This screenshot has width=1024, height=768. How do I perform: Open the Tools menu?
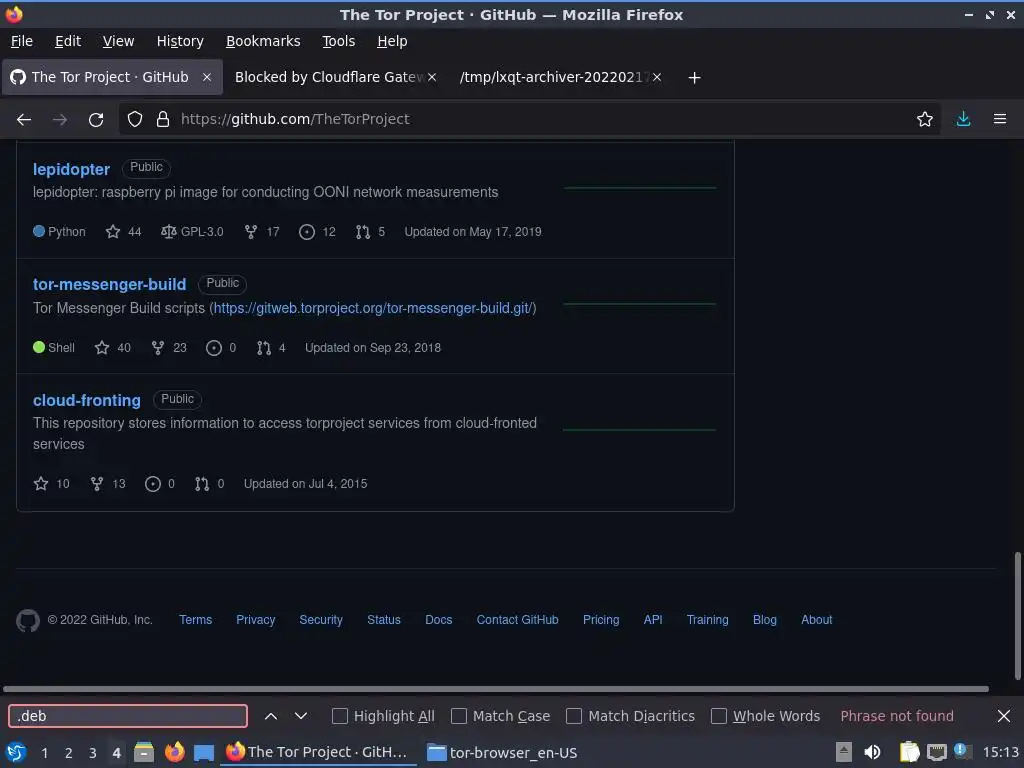[338, 41]
